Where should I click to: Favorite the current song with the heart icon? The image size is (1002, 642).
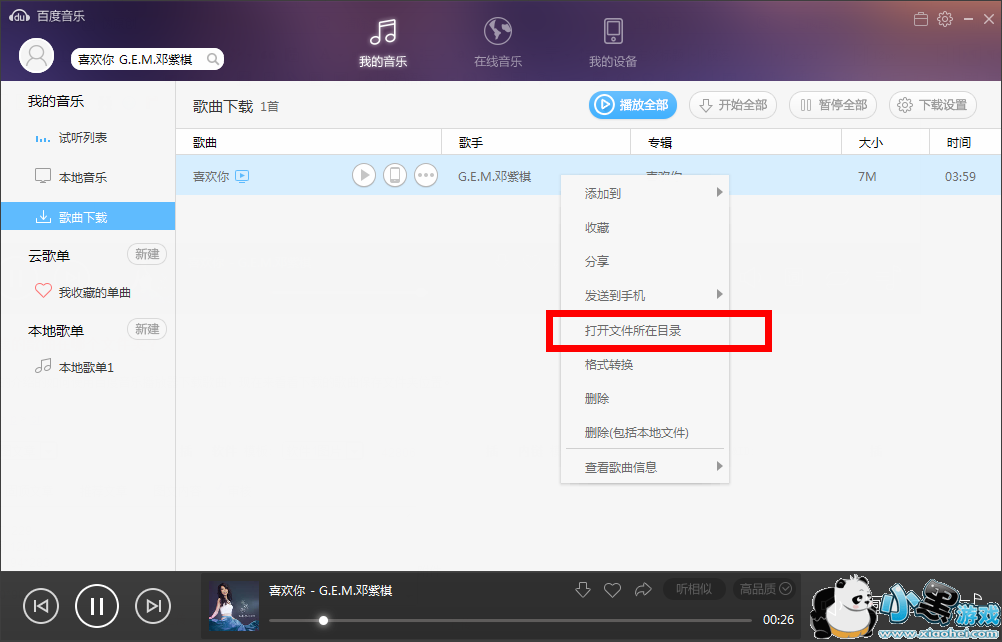(x=613, y=590)
